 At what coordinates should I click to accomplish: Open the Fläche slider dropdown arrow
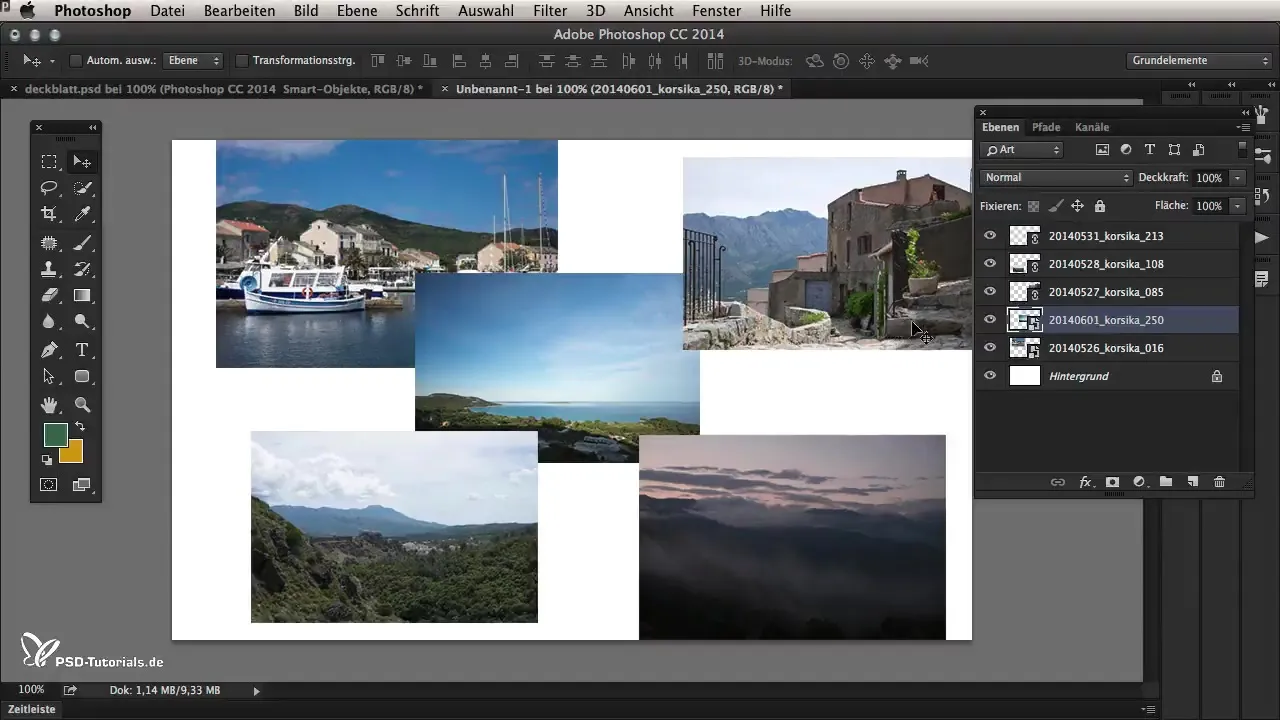pos(1238,206)
